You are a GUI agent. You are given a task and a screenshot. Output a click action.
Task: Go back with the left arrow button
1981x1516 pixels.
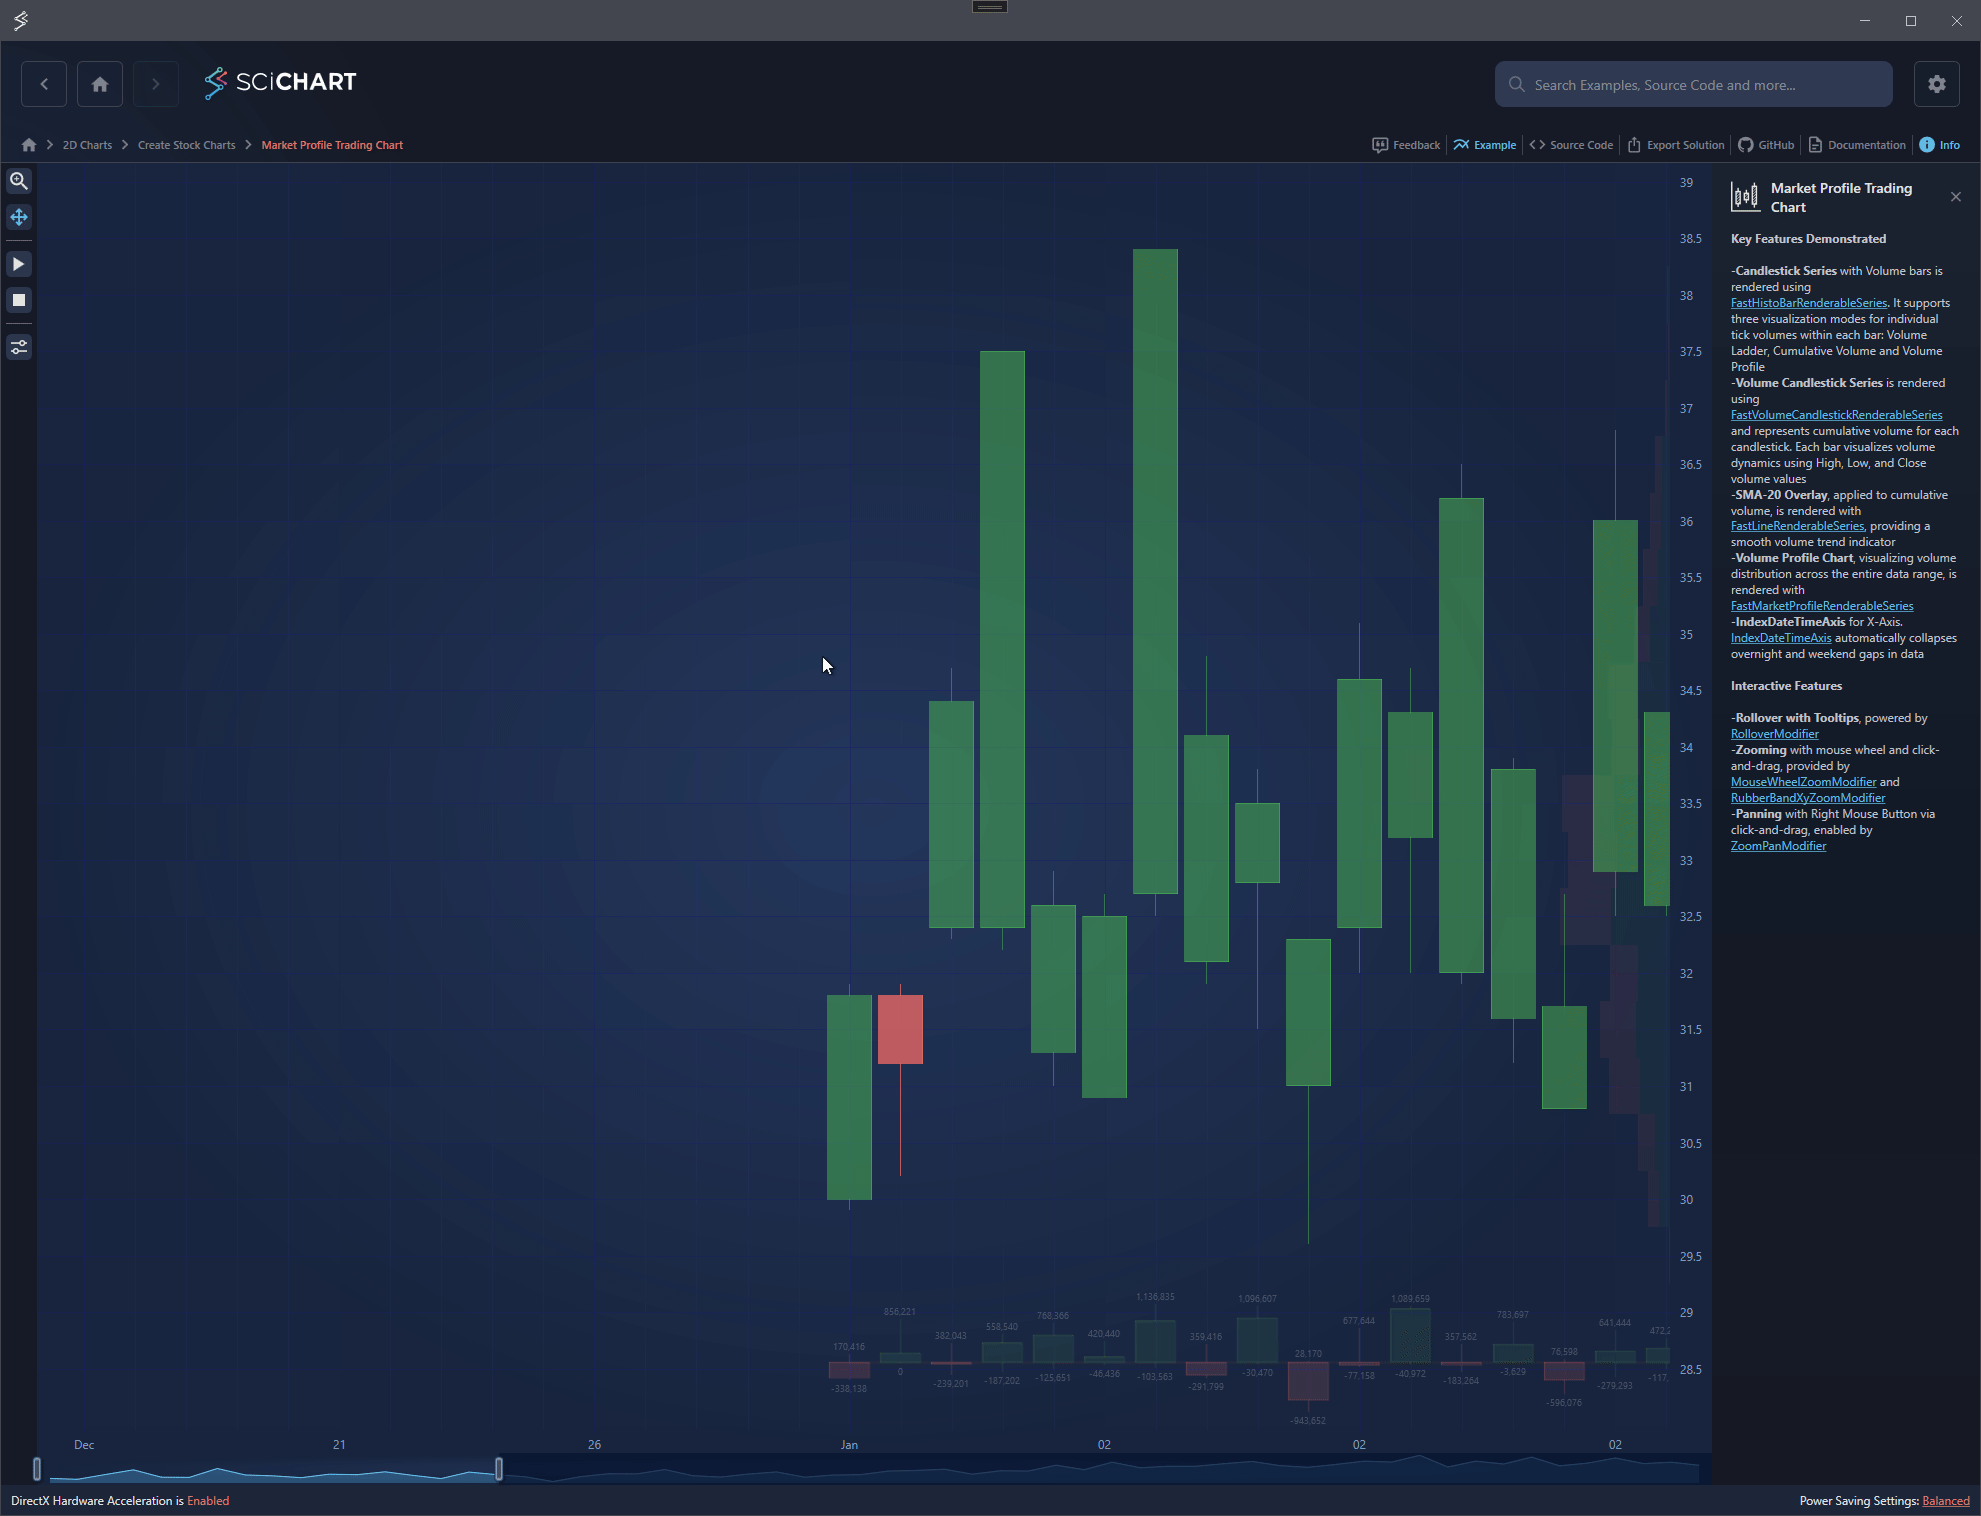(44, 84)
